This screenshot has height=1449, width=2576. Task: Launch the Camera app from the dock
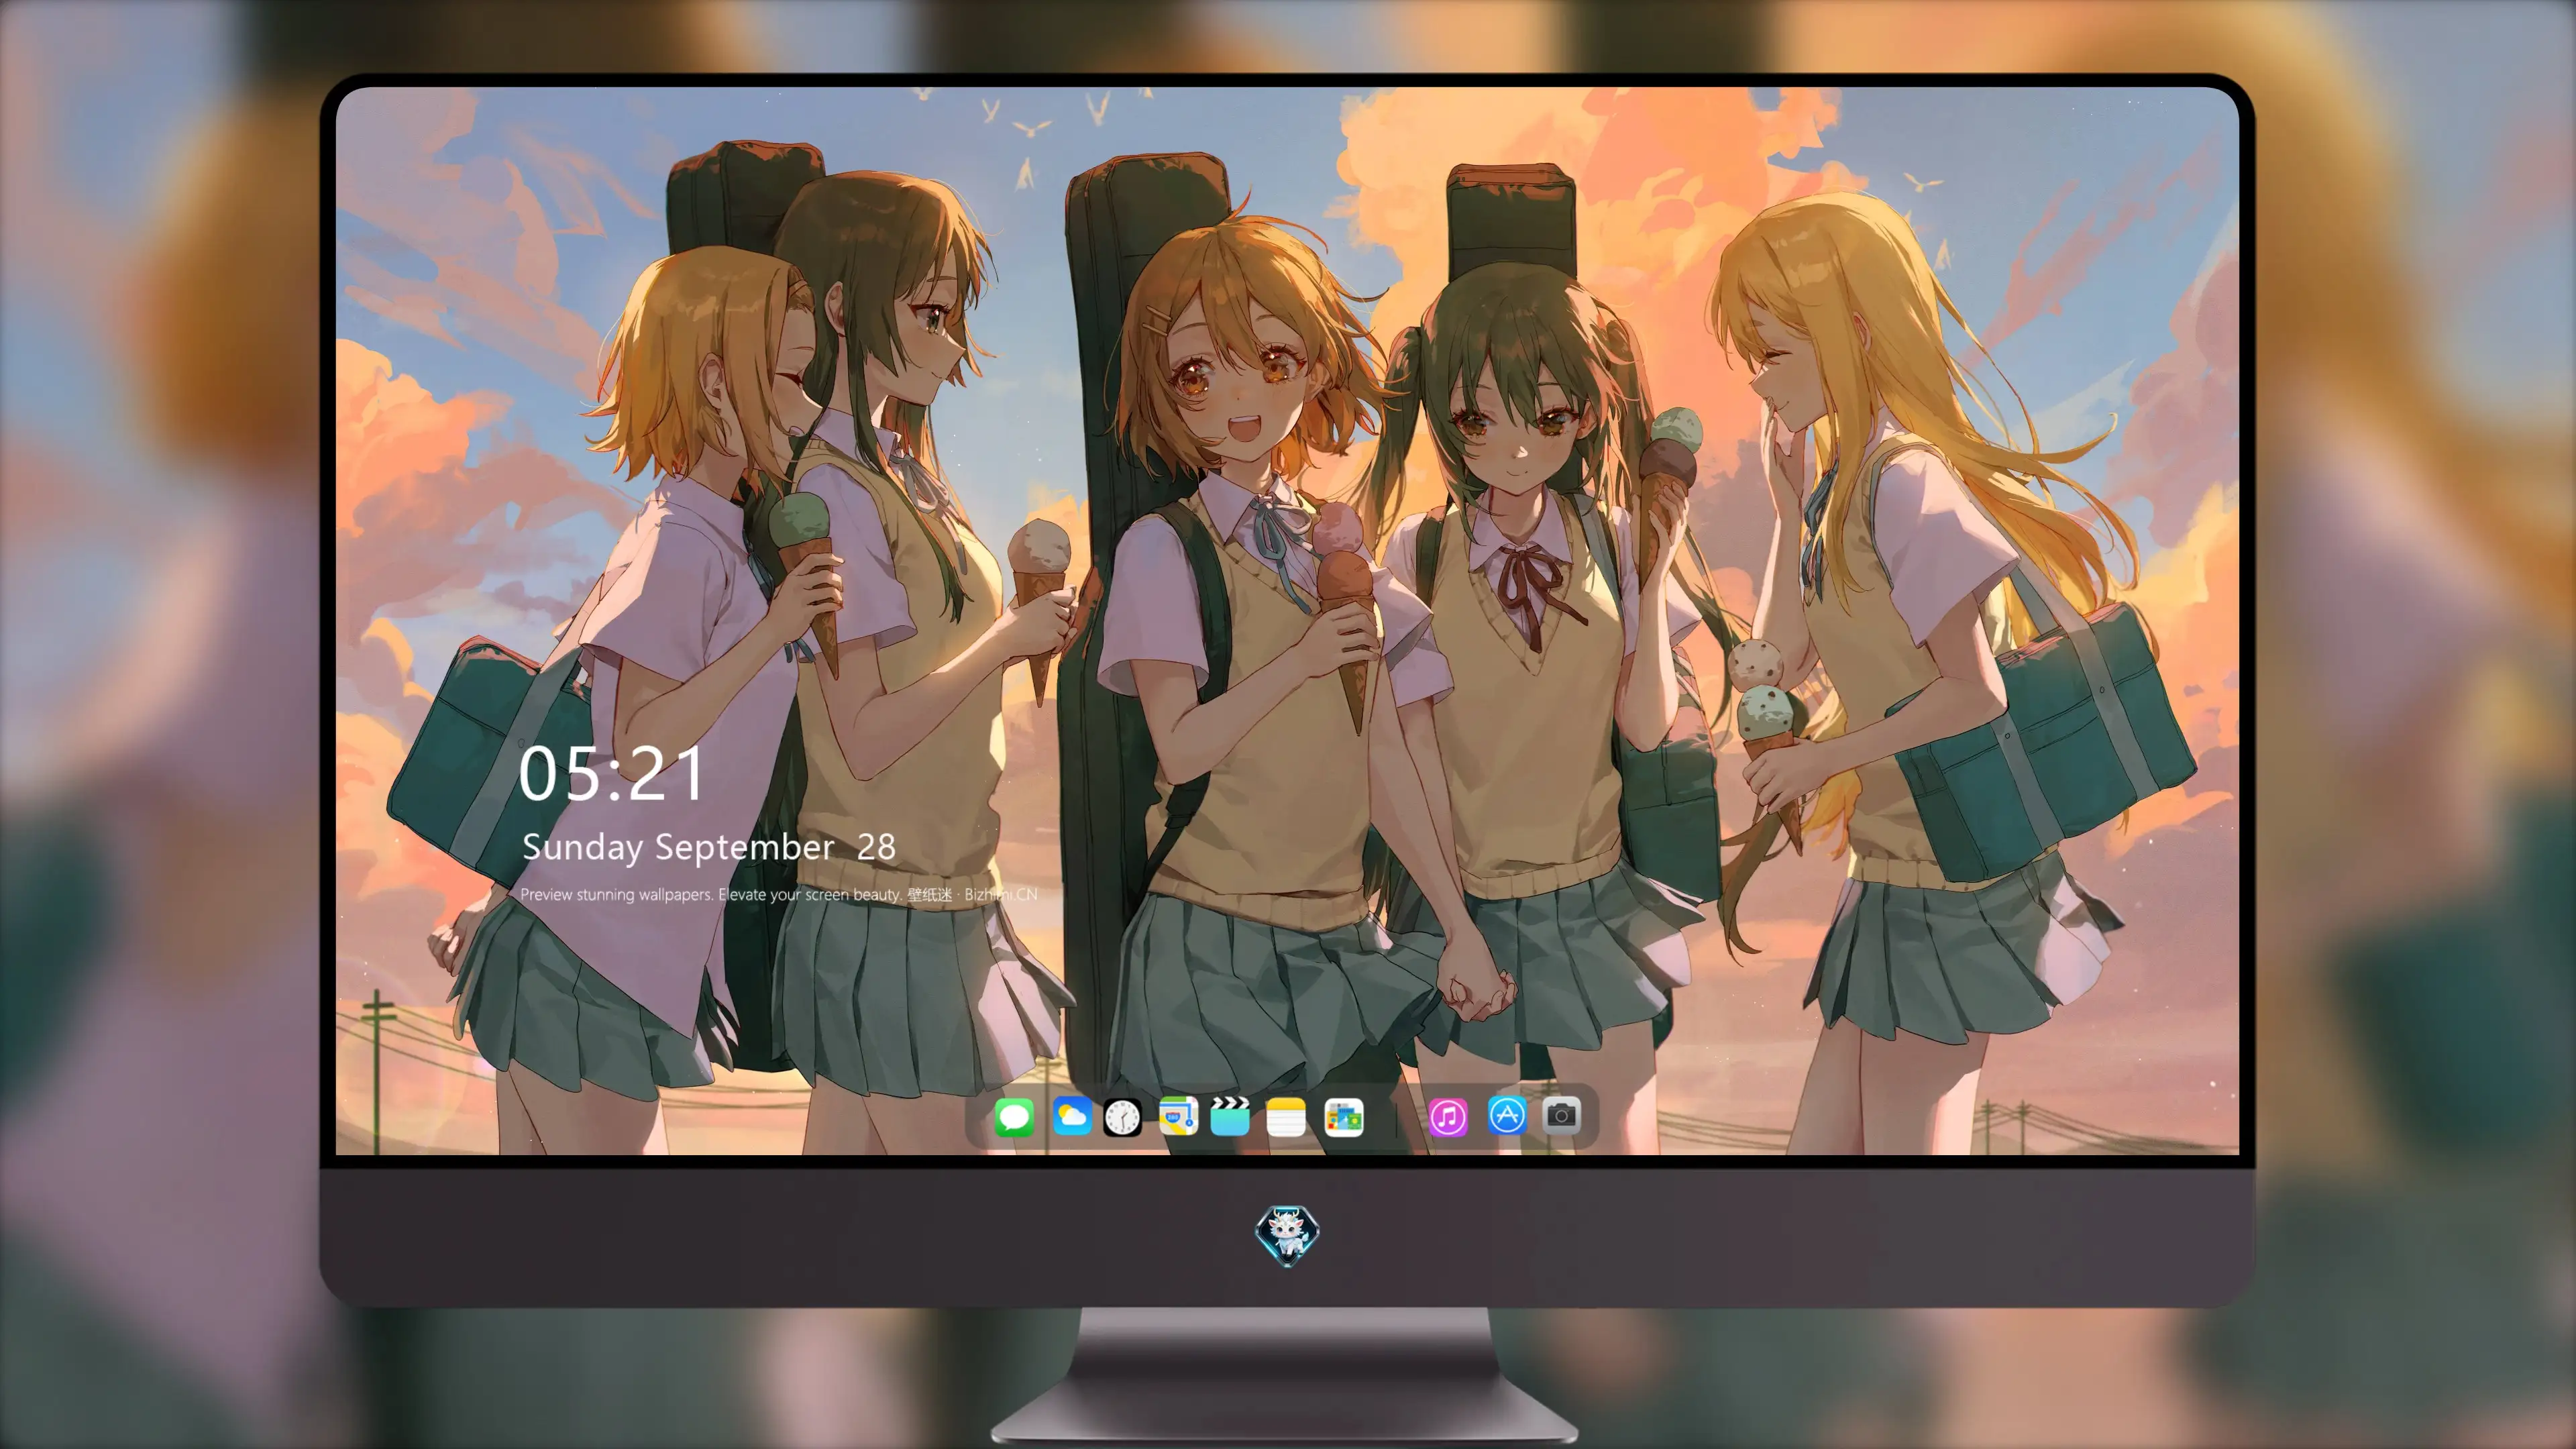[x=1561, y=1115]
